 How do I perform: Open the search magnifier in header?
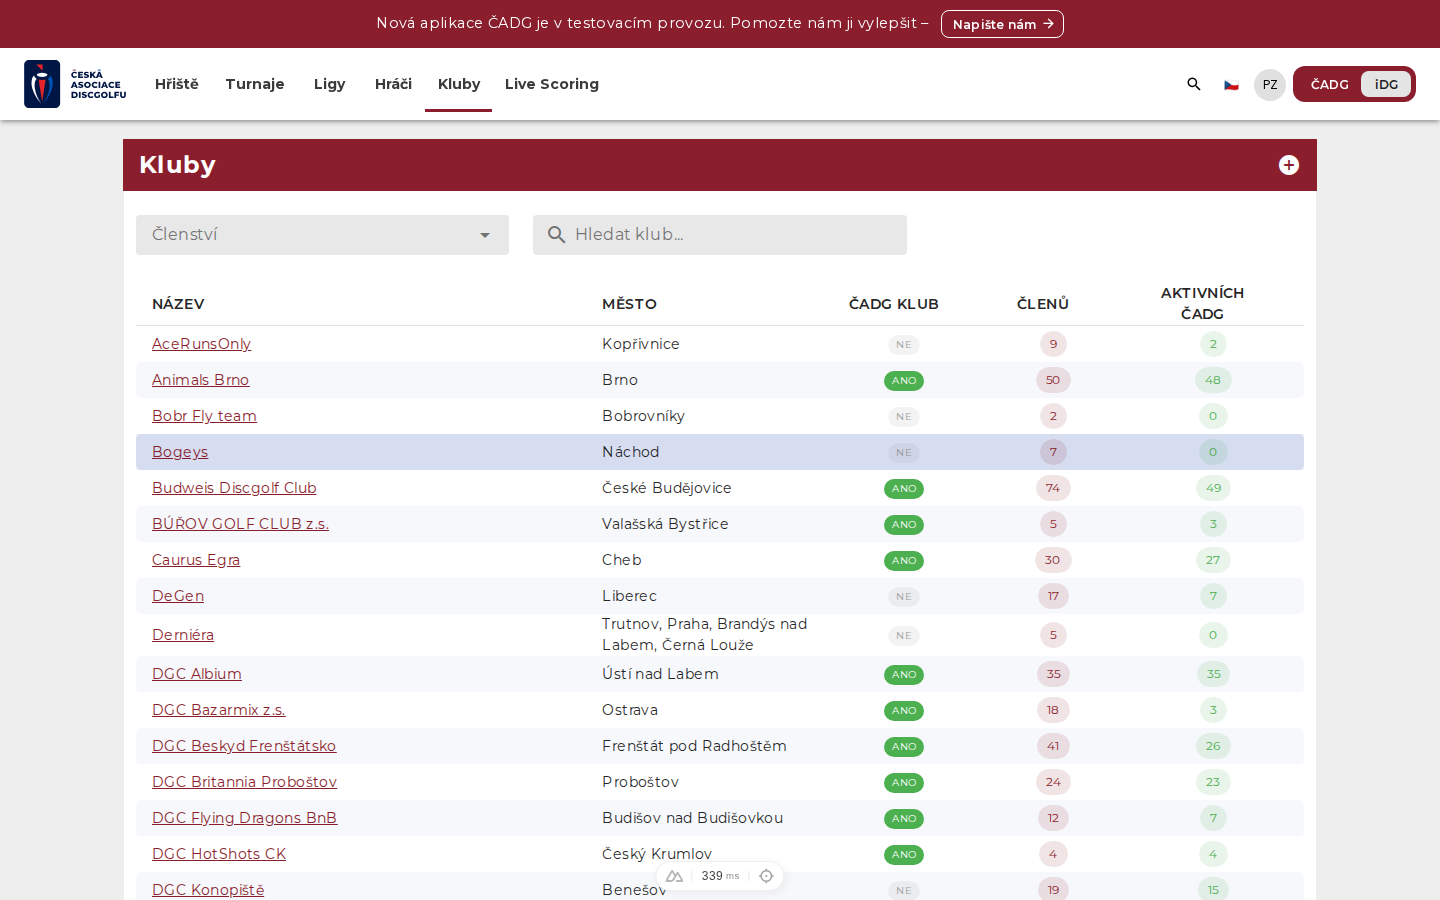tap(1193, 84)
